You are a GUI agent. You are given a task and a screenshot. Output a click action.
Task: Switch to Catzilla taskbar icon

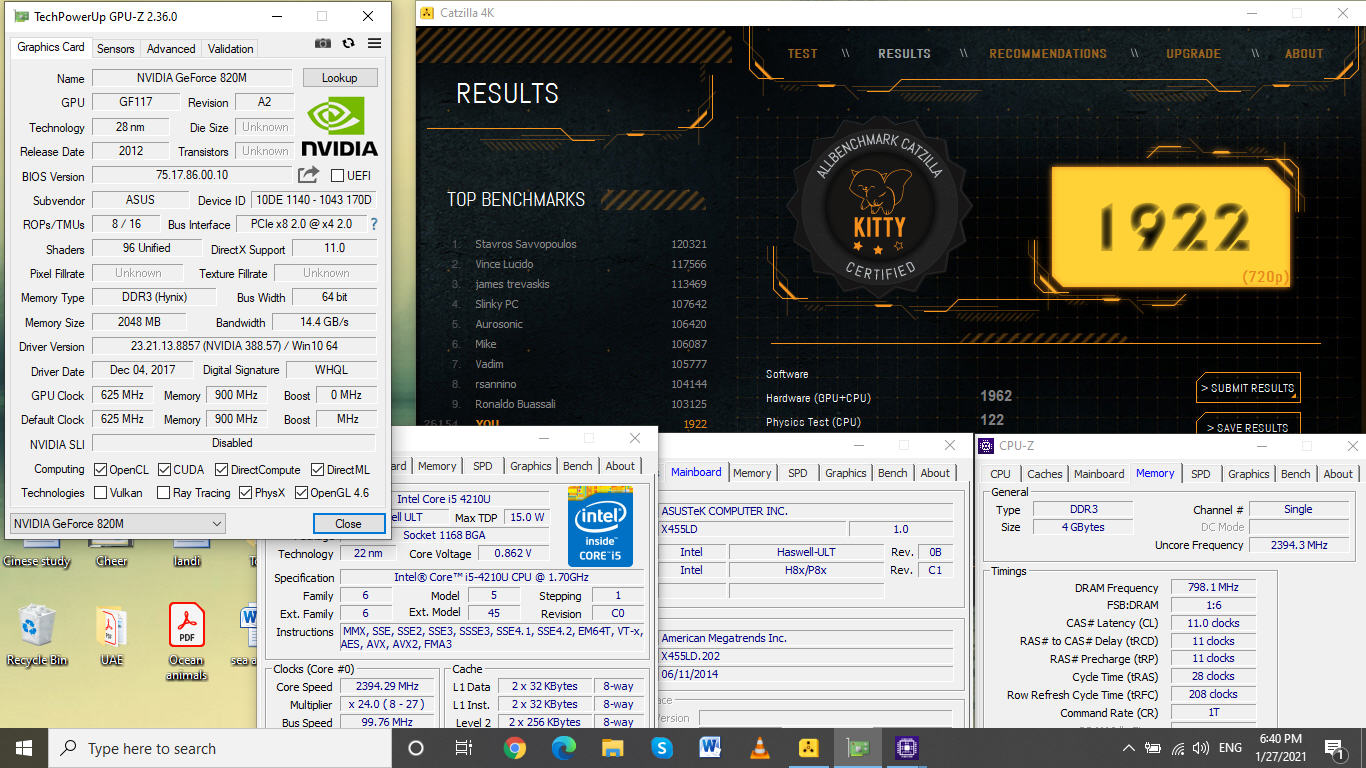click(x=808, y=748)
